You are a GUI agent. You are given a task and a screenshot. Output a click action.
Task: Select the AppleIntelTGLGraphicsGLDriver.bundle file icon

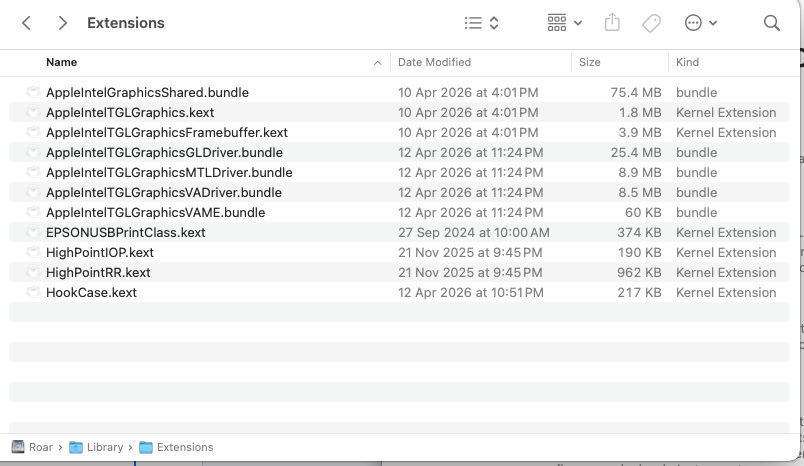[33, 152]
